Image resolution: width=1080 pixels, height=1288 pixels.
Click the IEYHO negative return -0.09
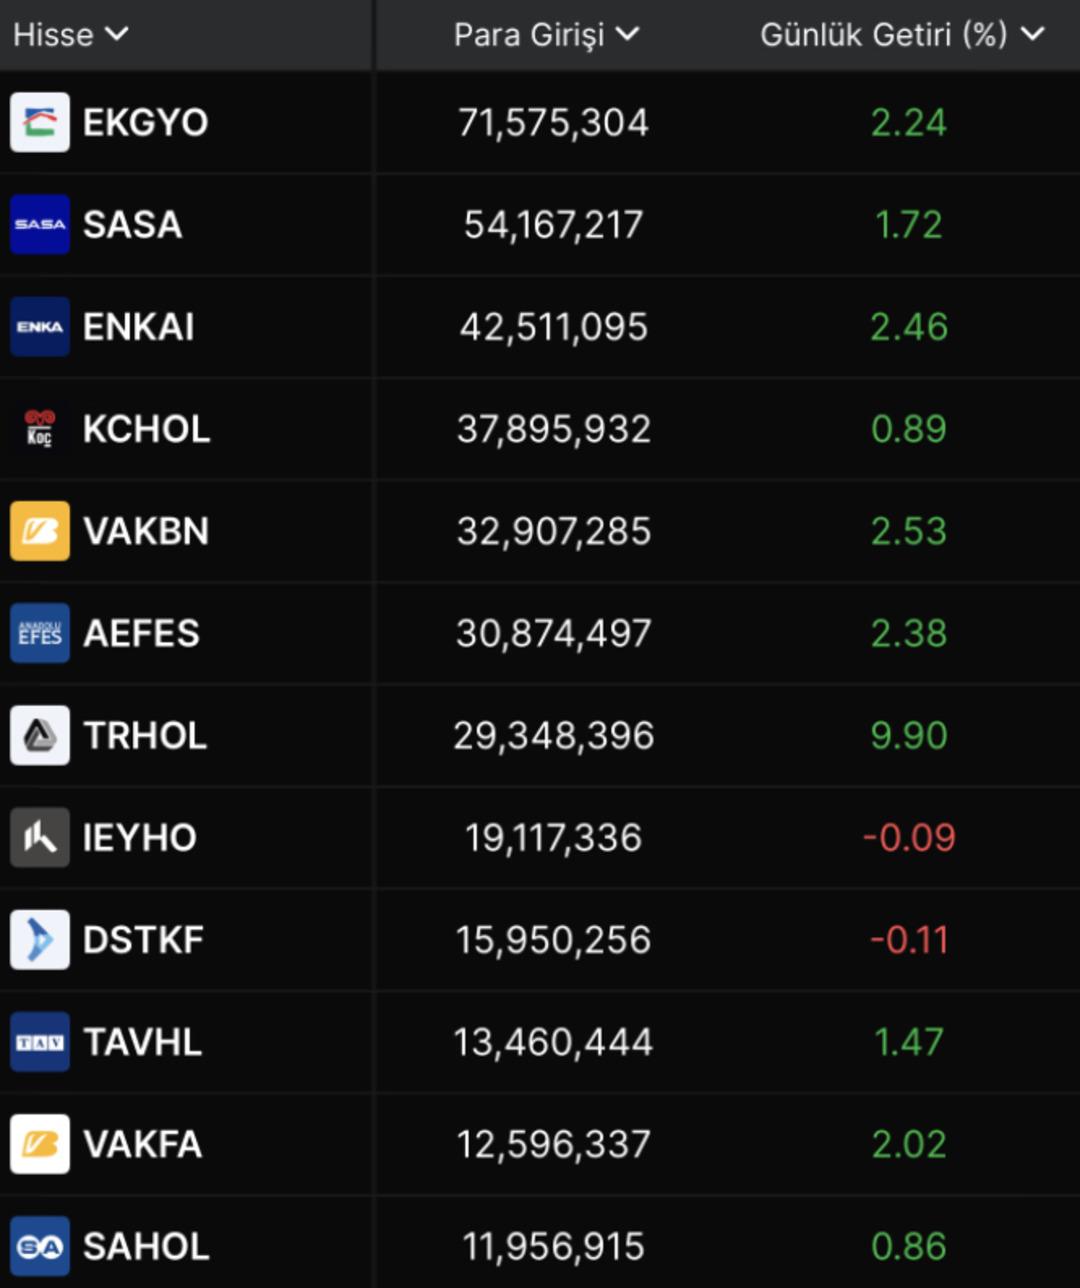[x=908, y=837]
